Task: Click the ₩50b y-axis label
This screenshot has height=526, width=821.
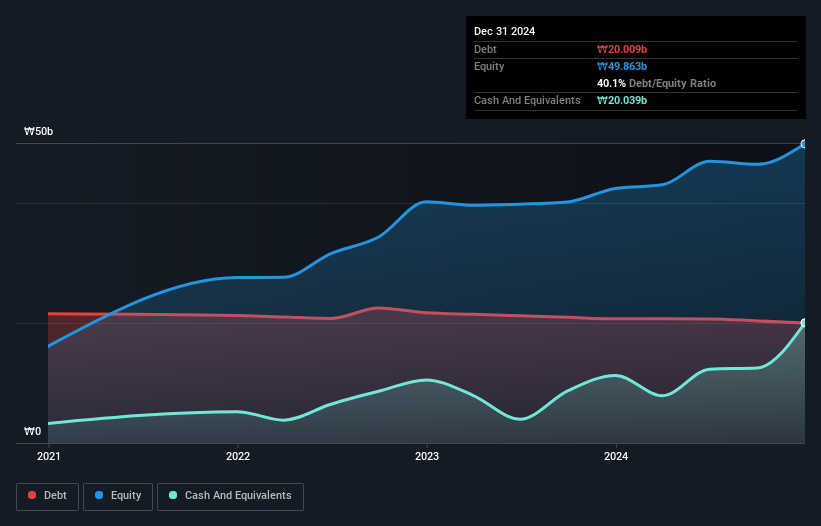Action: [x=38, y=131]
